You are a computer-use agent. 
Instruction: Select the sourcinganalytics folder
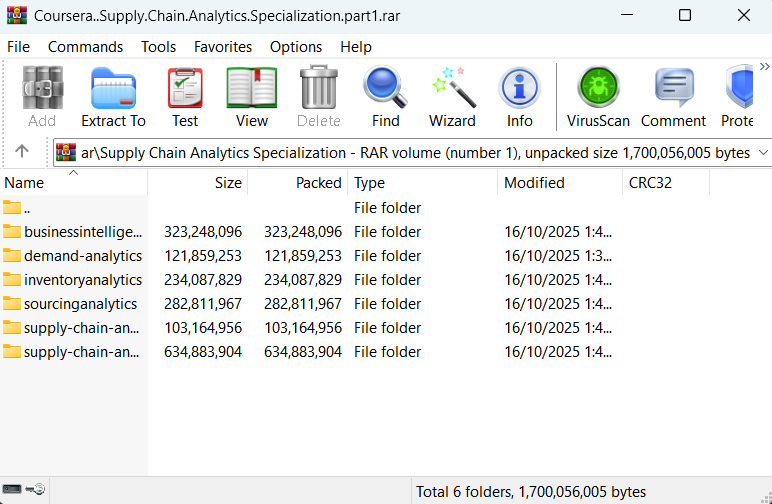80,304
